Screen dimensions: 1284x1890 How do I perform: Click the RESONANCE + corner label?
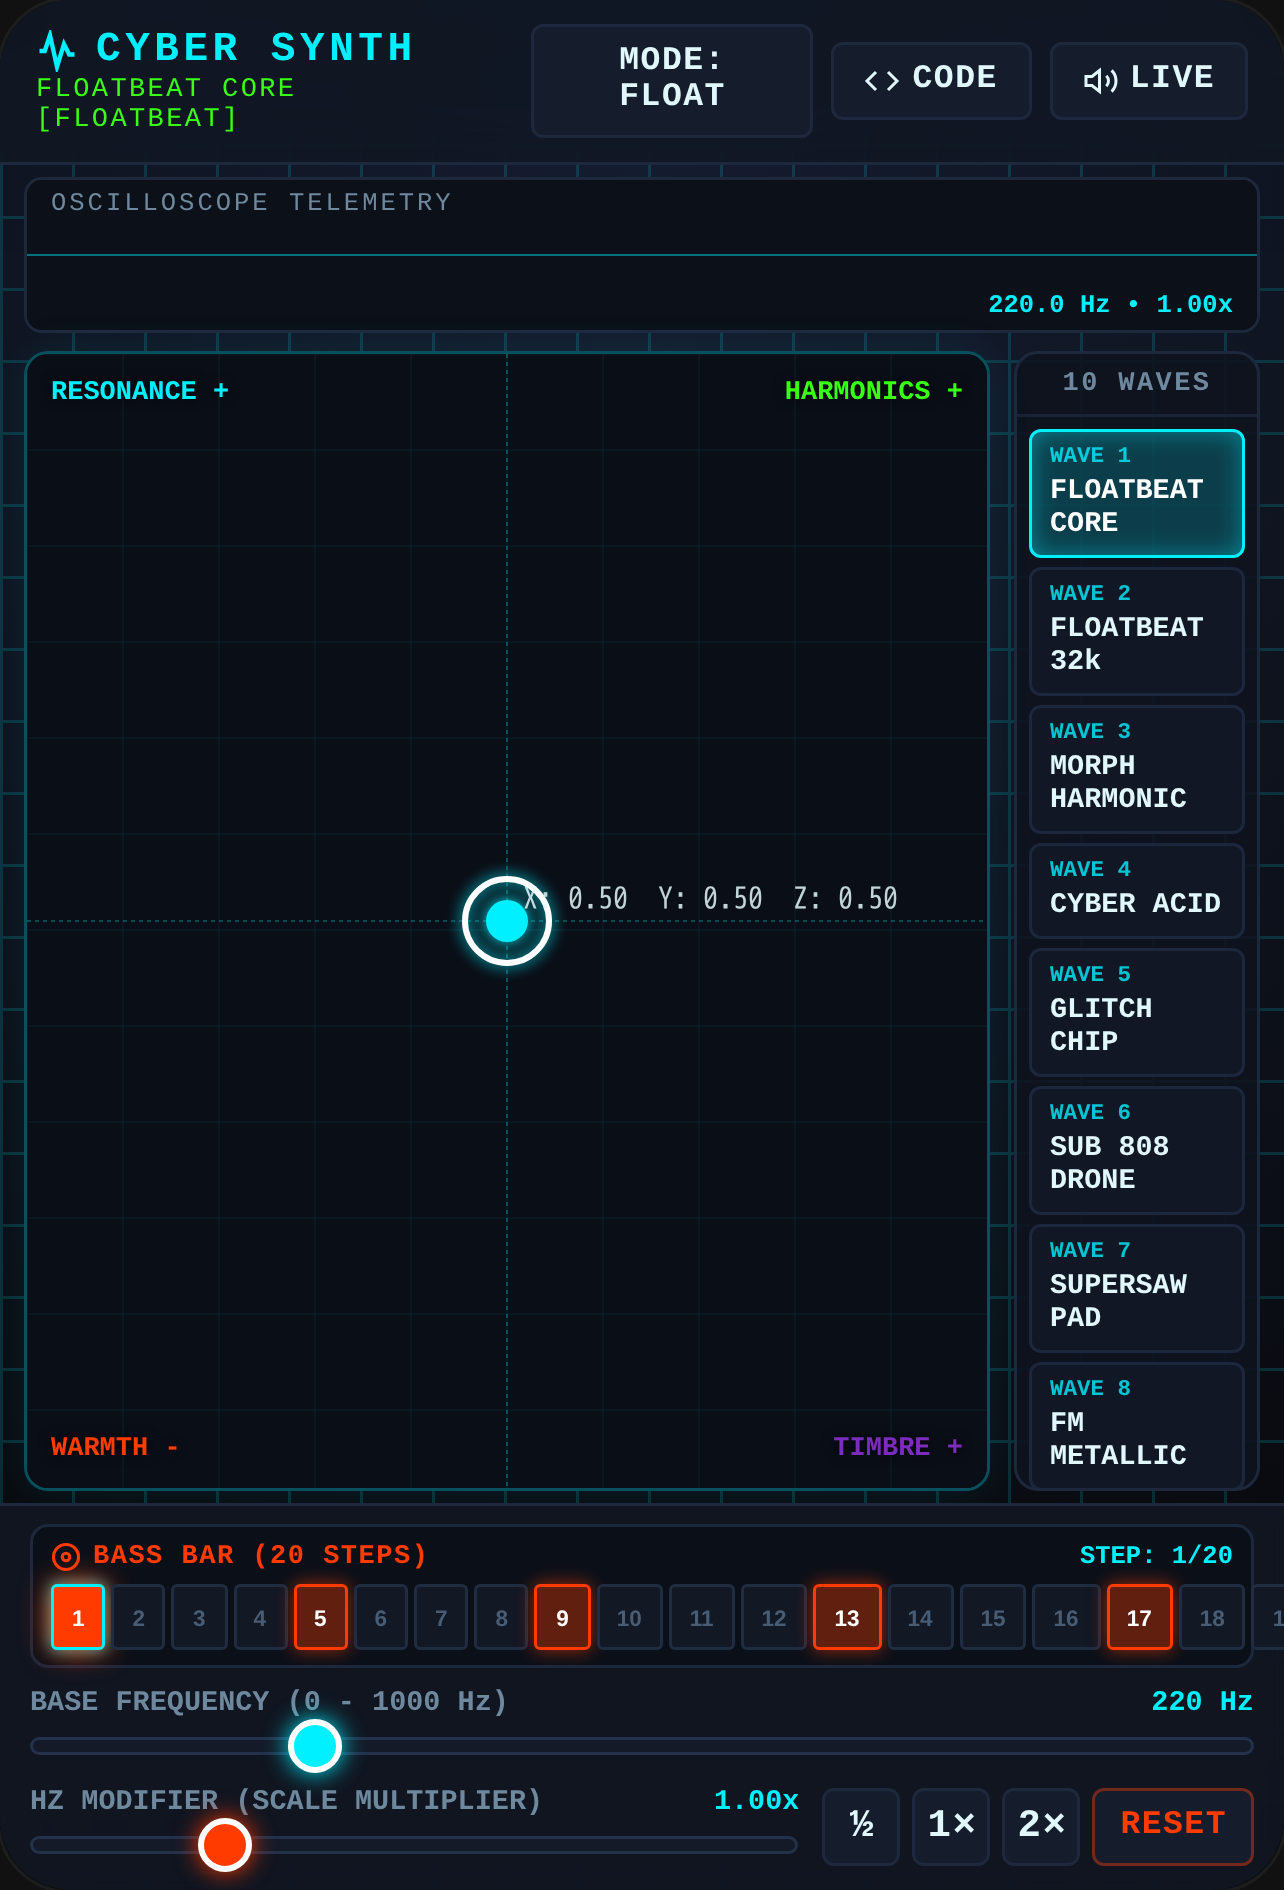point(140,391)
